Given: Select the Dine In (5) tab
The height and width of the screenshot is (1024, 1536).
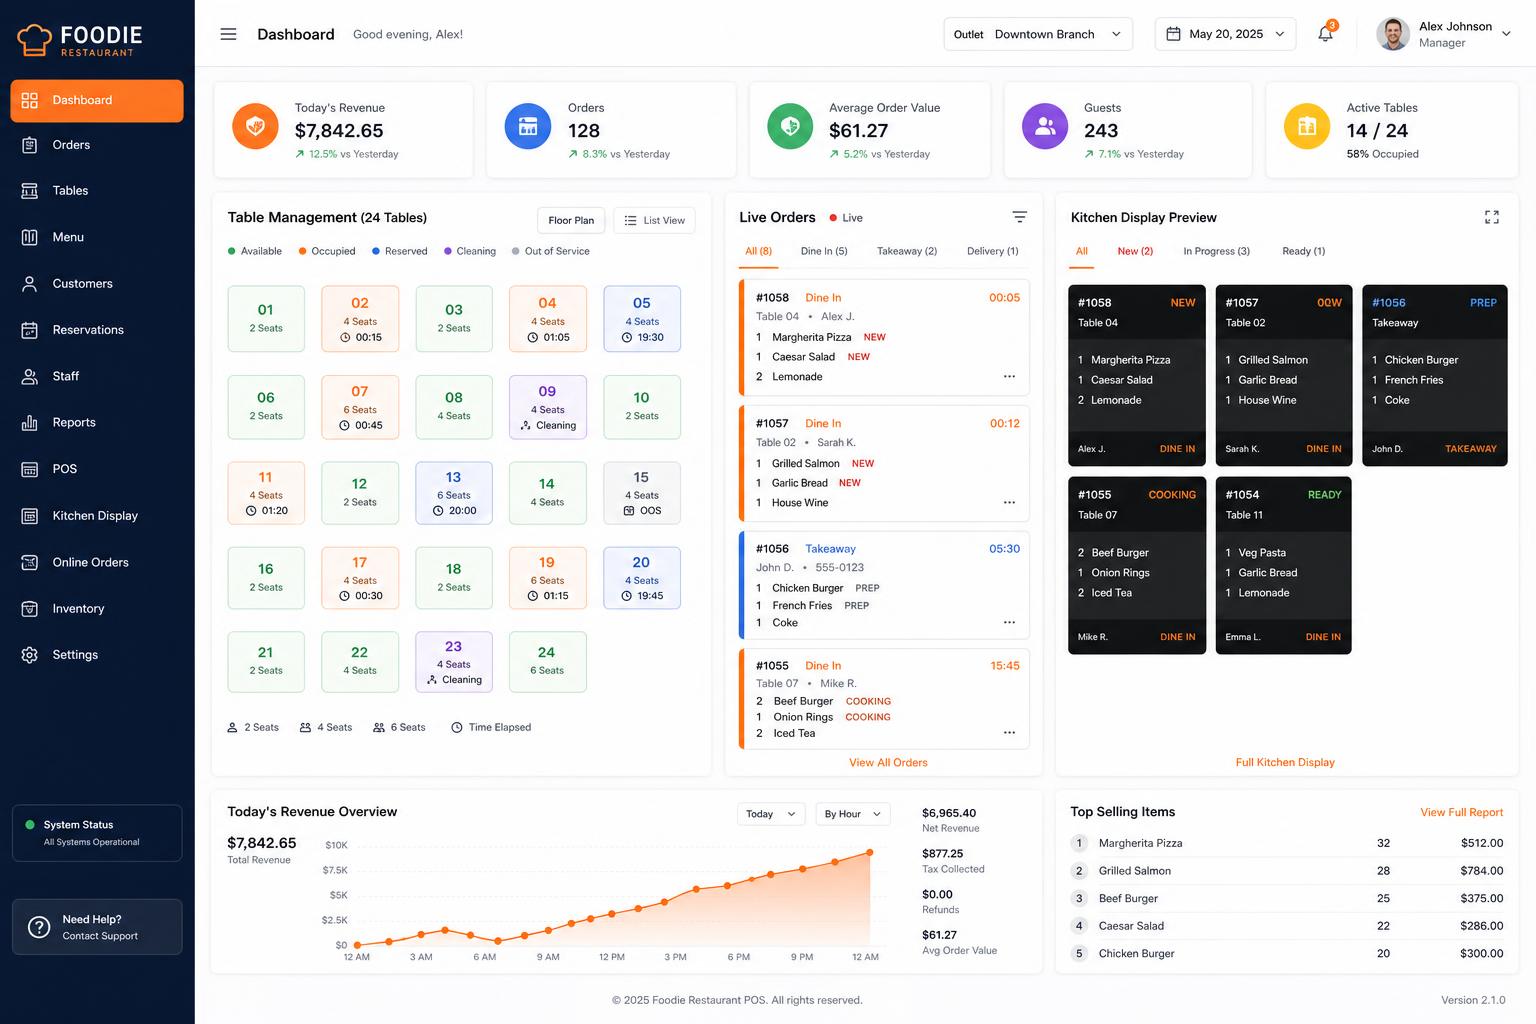Looking at the screenshot, I should coord(824,251).
